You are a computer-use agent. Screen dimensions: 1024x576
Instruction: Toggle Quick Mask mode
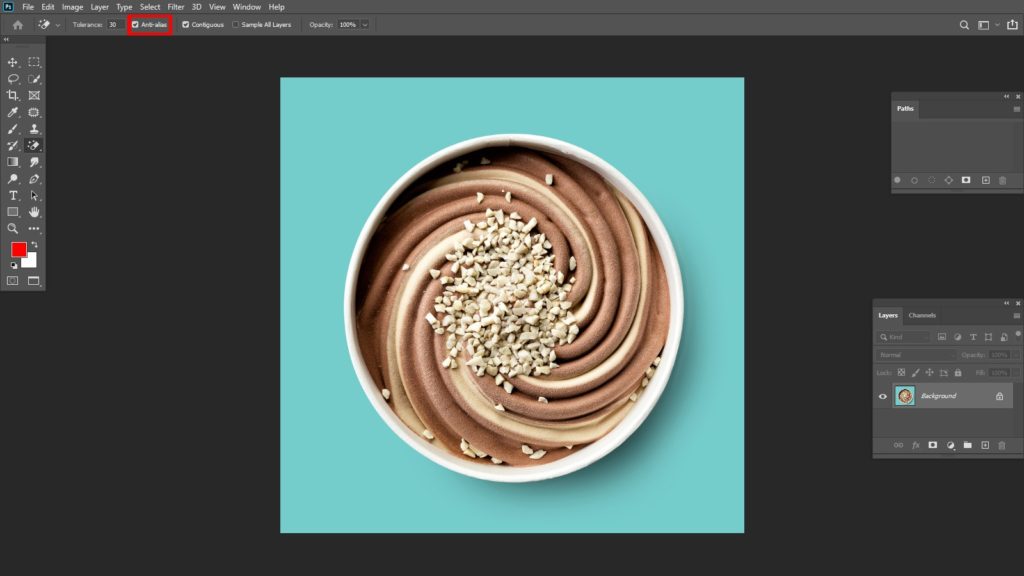(12, 281)
